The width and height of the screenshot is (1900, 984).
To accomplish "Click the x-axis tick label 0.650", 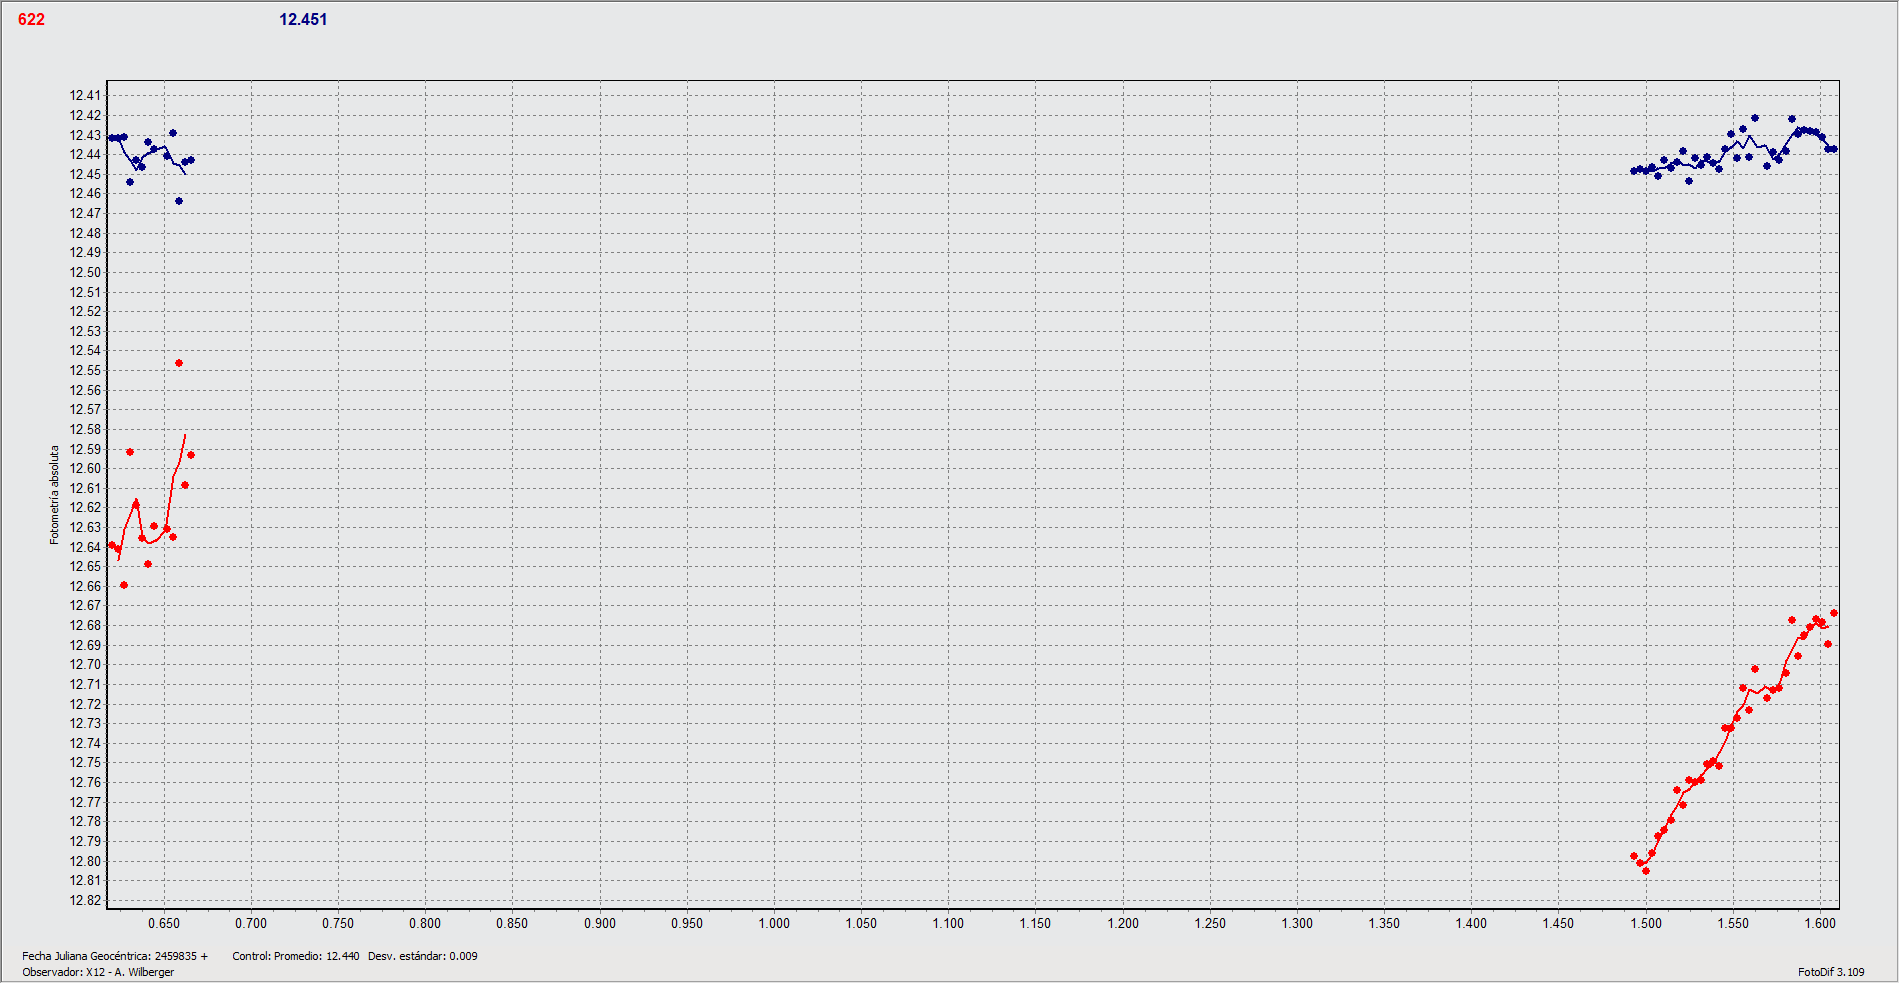I will 164,923.
